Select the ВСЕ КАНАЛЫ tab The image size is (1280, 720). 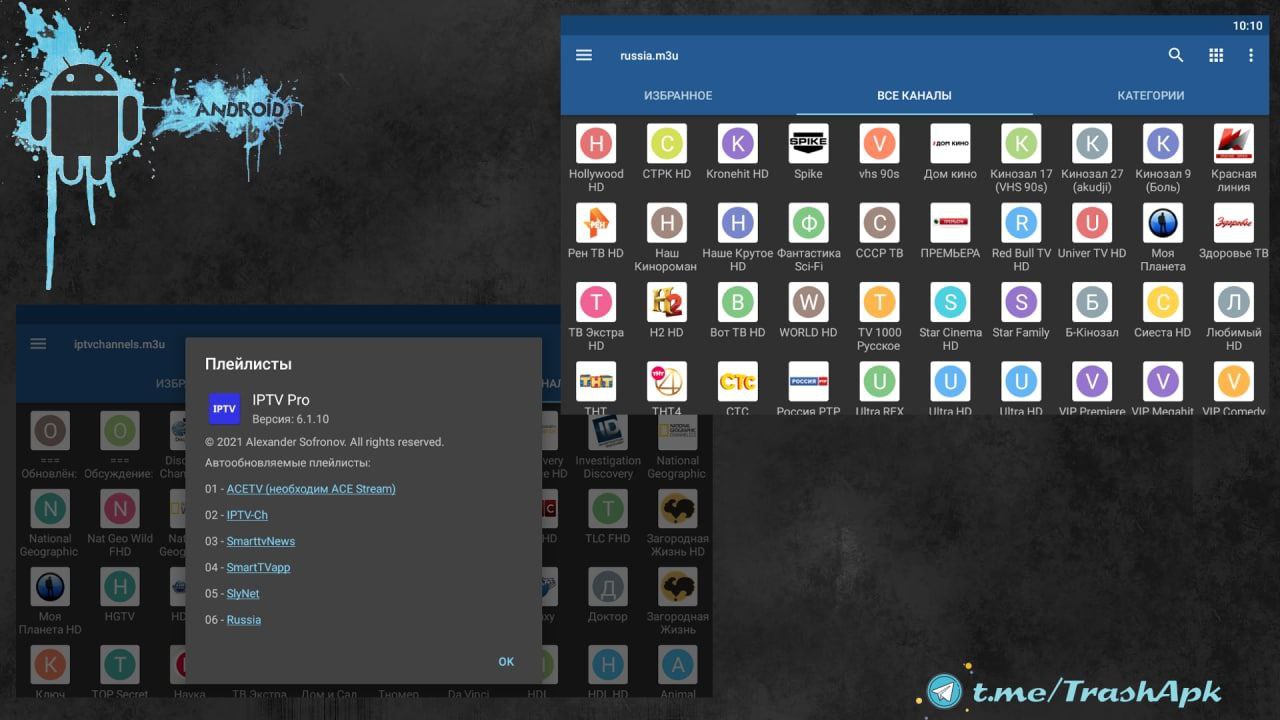pyautogui.click(x=914, y=96)
